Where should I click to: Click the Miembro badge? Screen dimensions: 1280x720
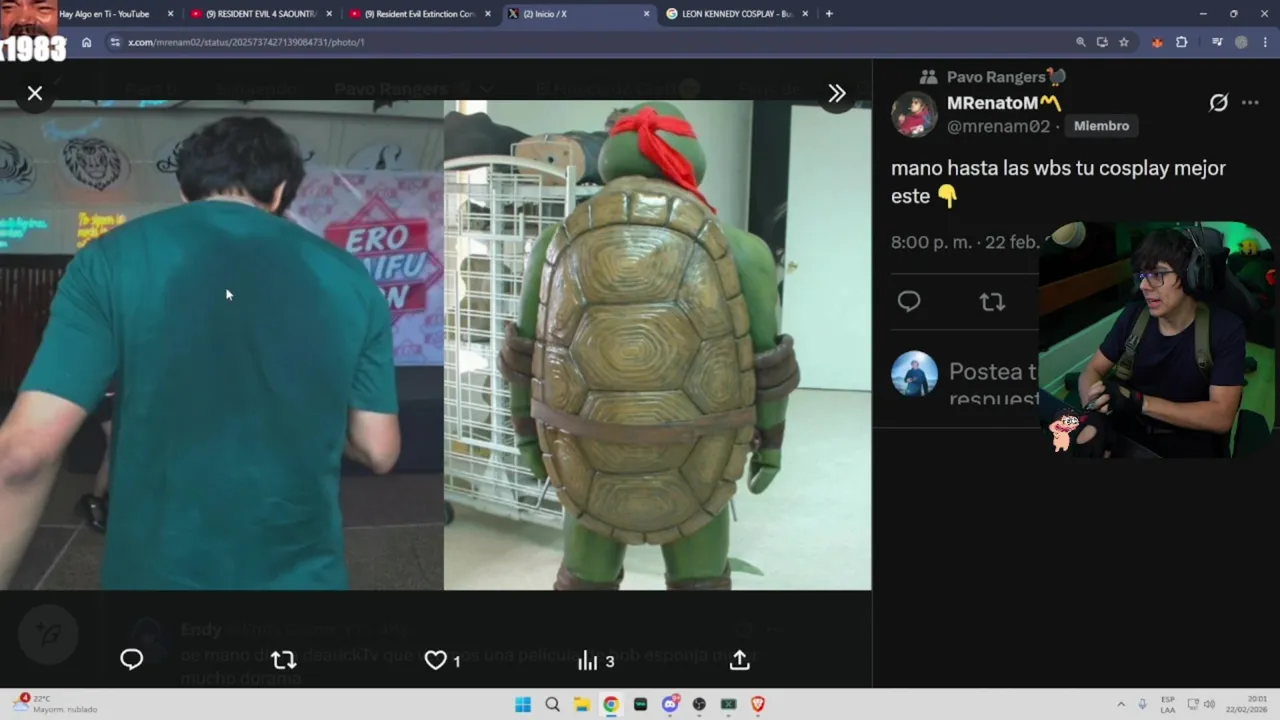[x=1101, y=126]
